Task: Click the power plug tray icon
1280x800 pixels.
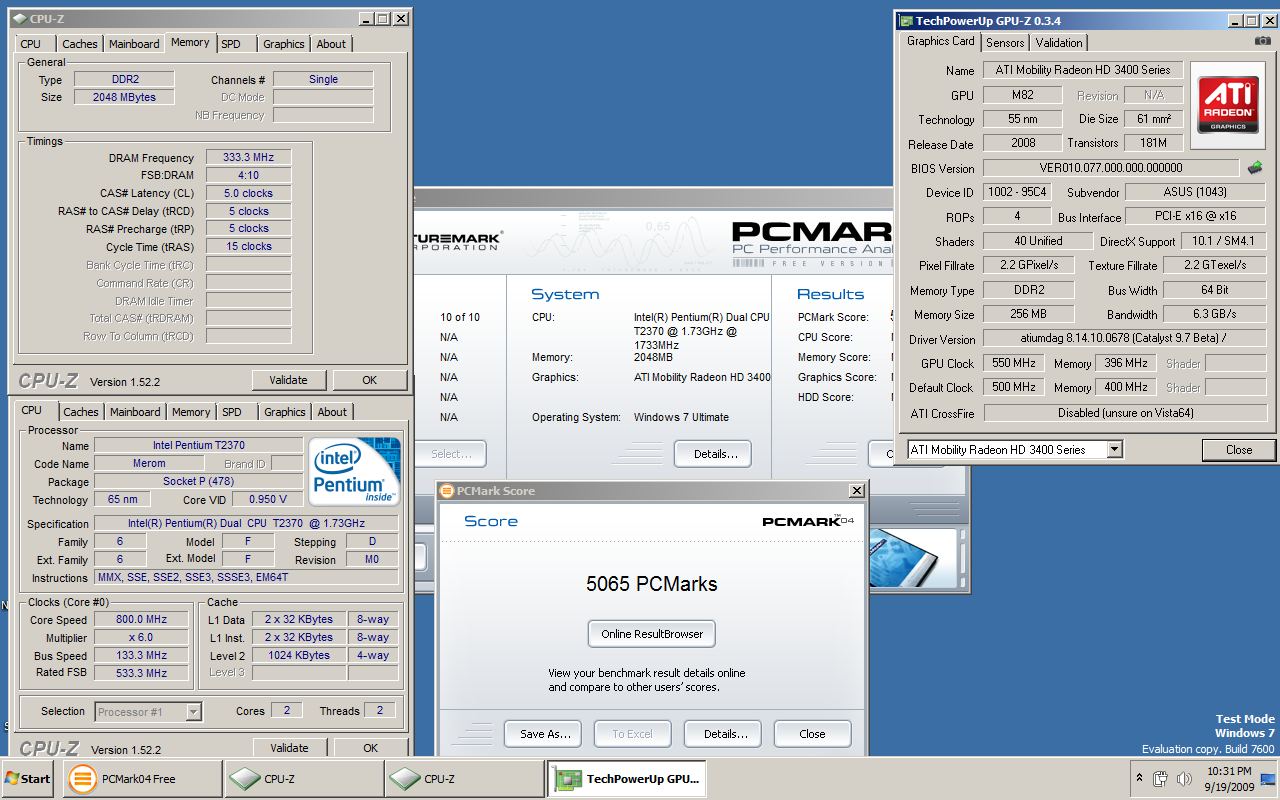Action: pyautogui.click(x=1161, y=778)
